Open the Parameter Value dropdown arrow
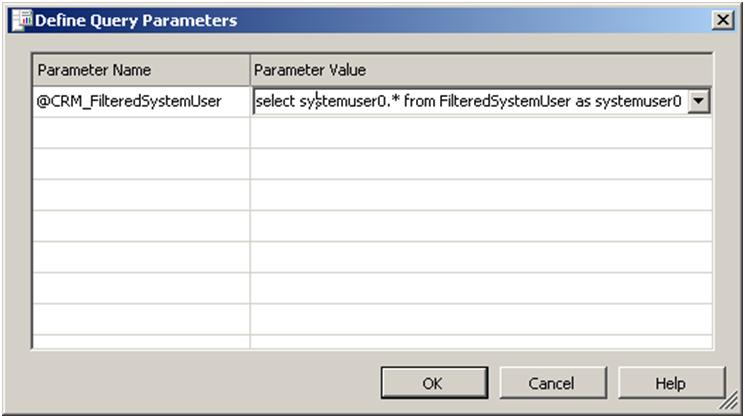The height and width of the screenshot is (418, 745). (x=701, y=101)
